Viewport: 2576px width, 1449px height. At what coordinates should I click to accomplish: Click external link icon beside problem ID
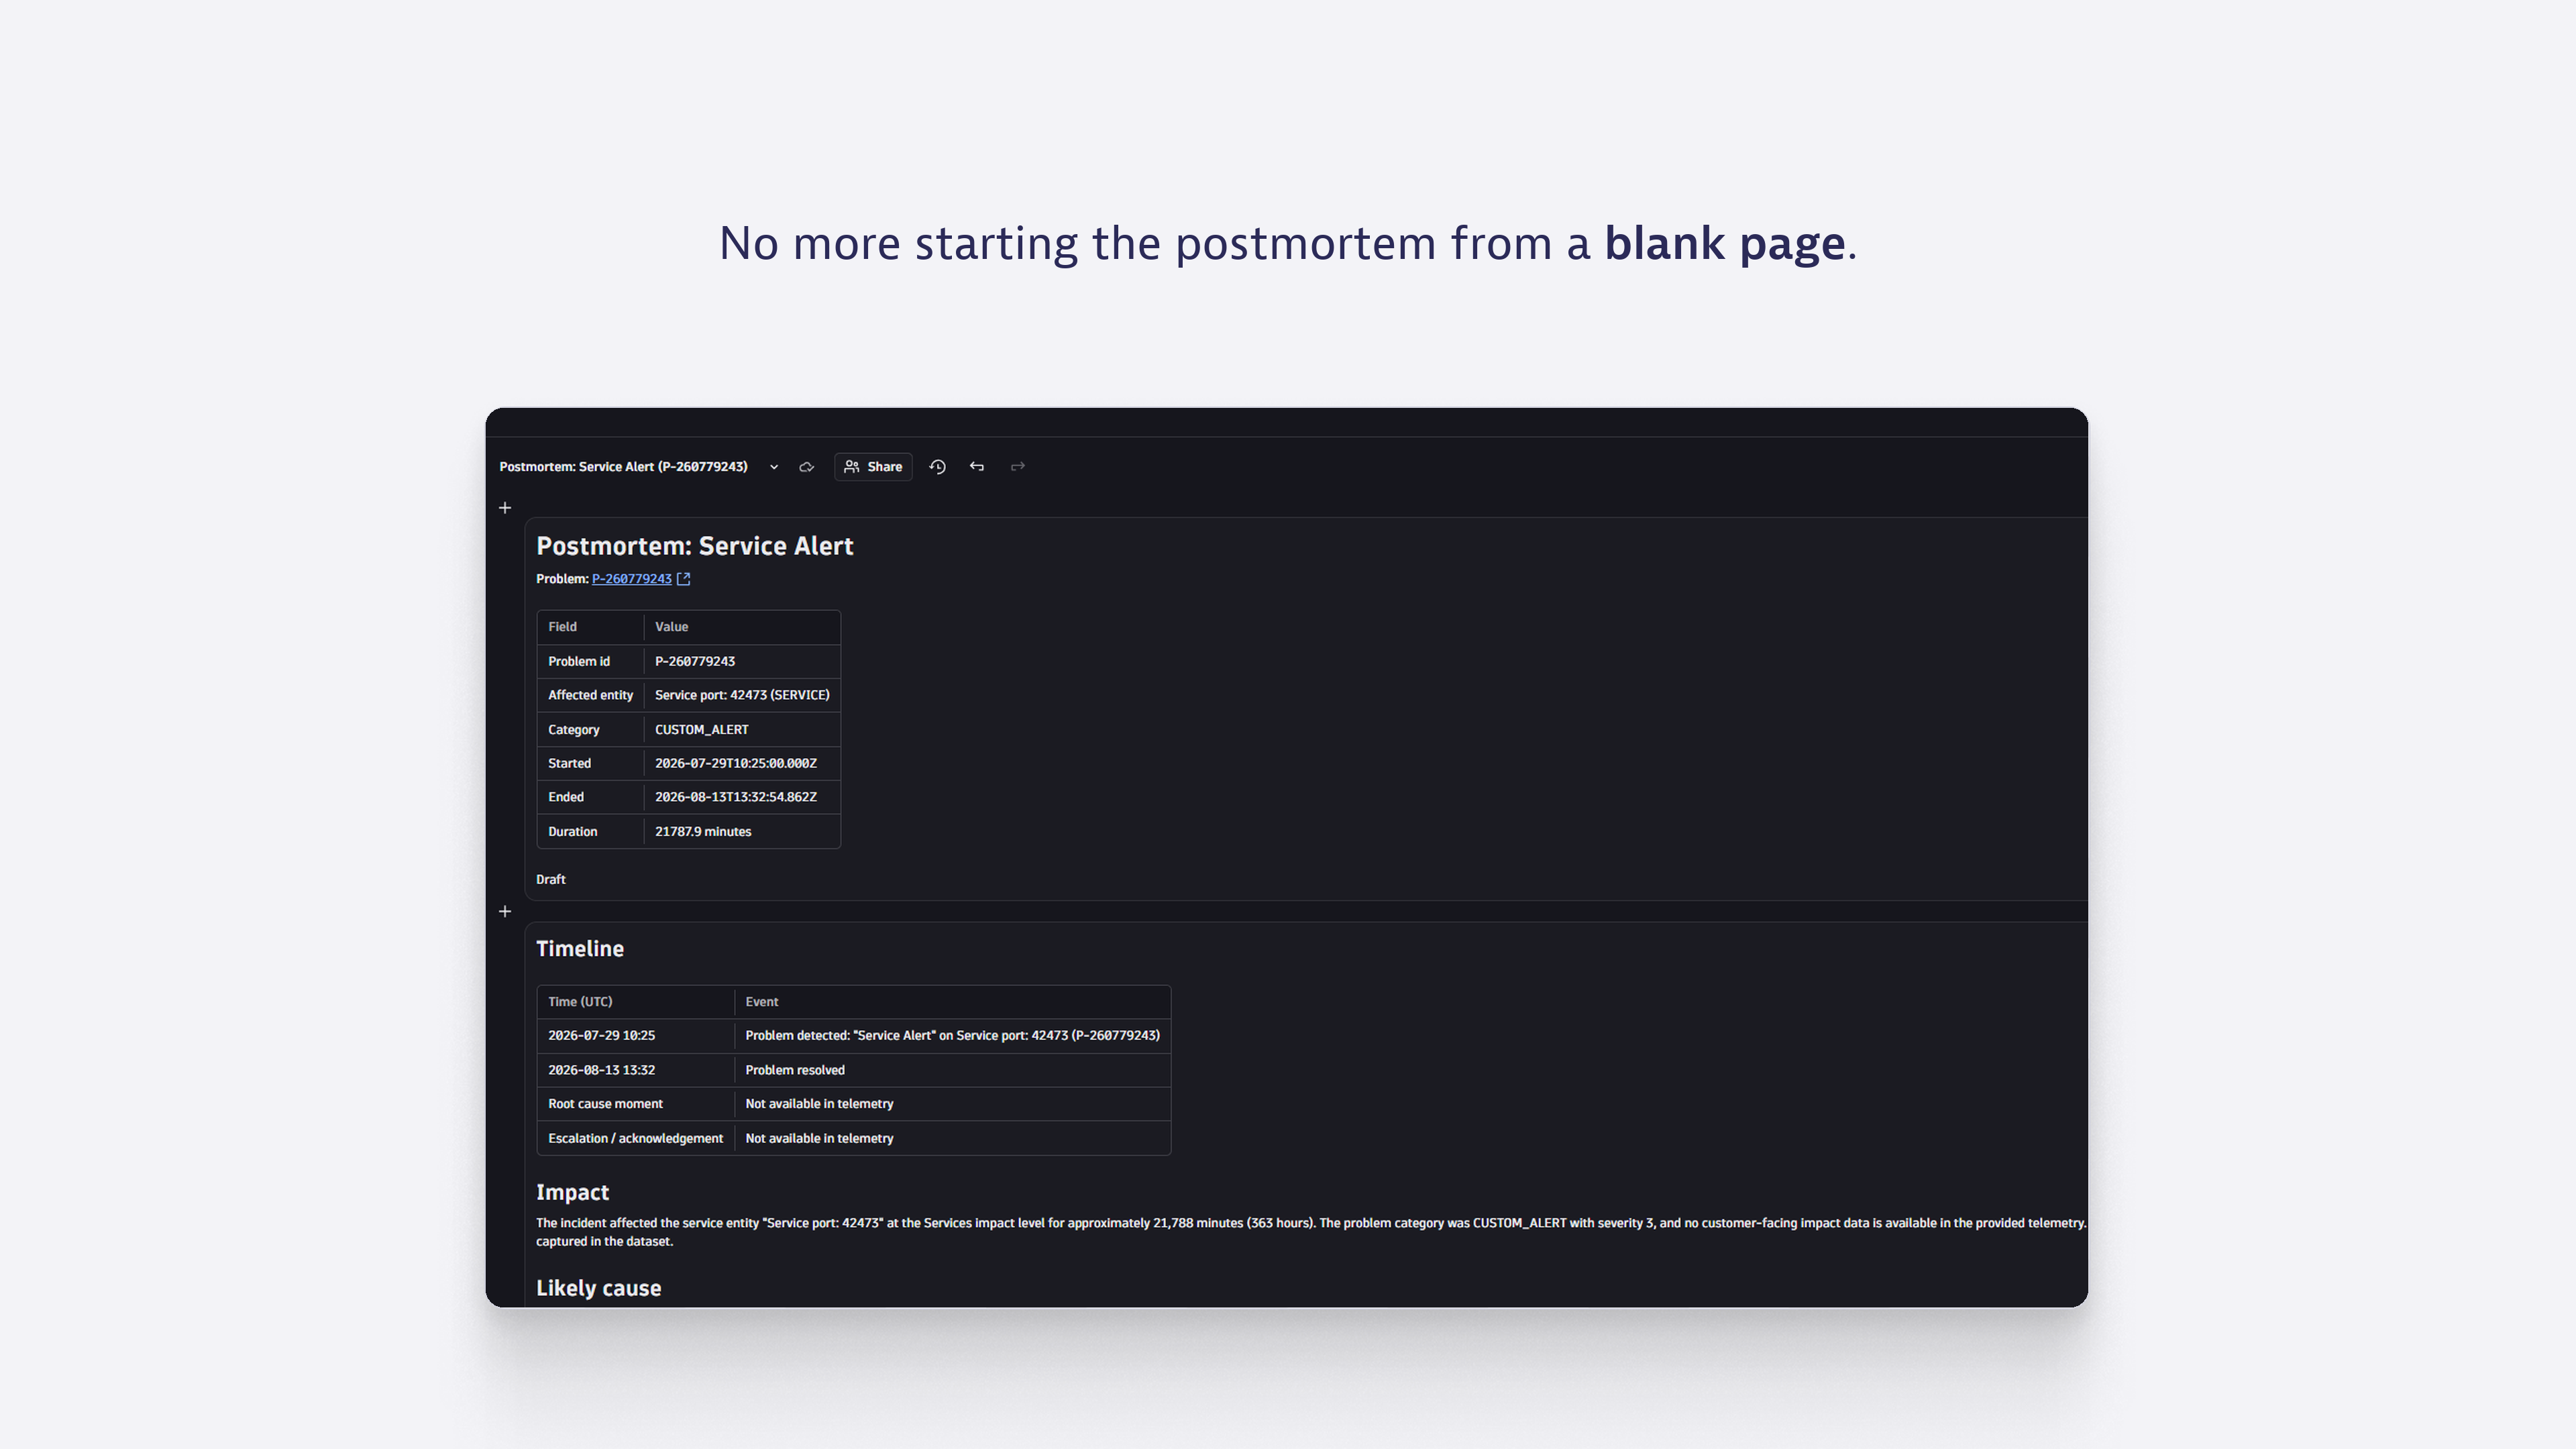[x=684, y=579]
